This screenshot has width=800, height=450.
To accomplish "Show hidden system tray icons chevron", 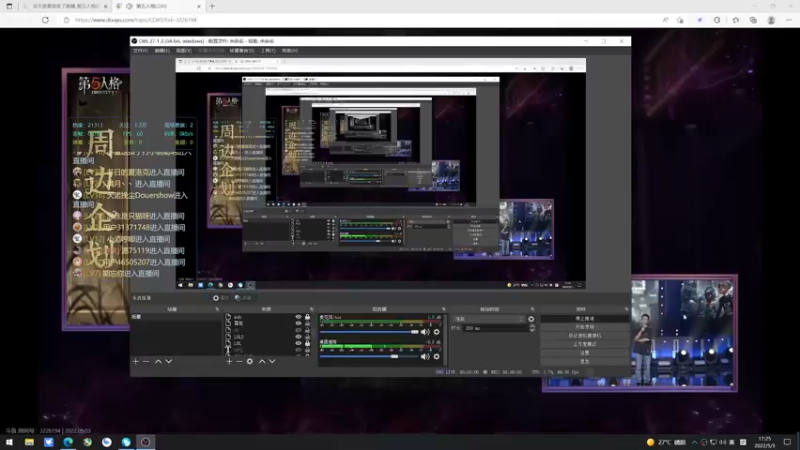I will (694, 442).
